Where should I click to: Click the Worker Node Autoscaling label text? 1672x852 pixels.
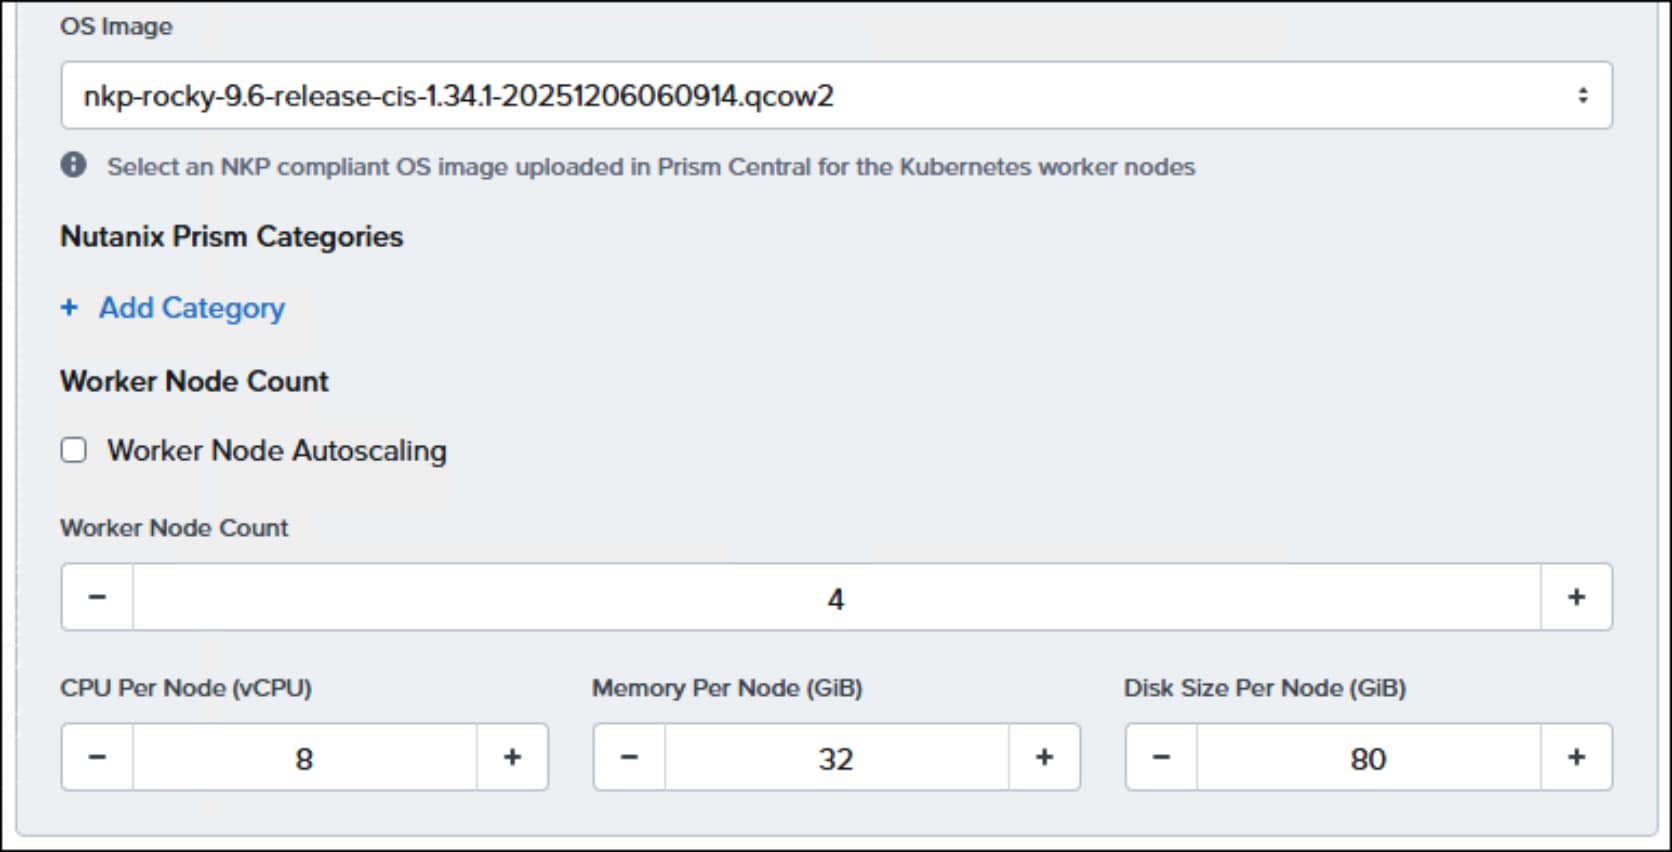tap(277, 451)
